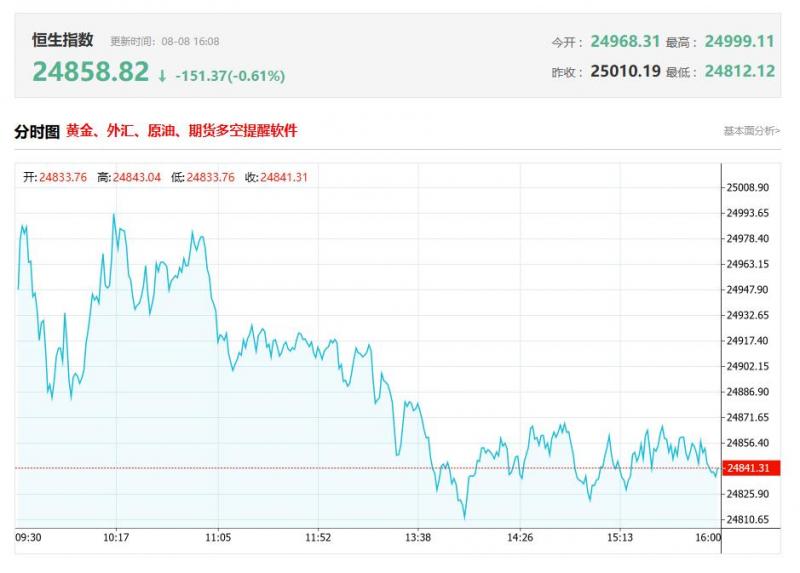Click chart low value 24833.76 after 低
This screenshot has width=800, height=573.
point(210,178)
